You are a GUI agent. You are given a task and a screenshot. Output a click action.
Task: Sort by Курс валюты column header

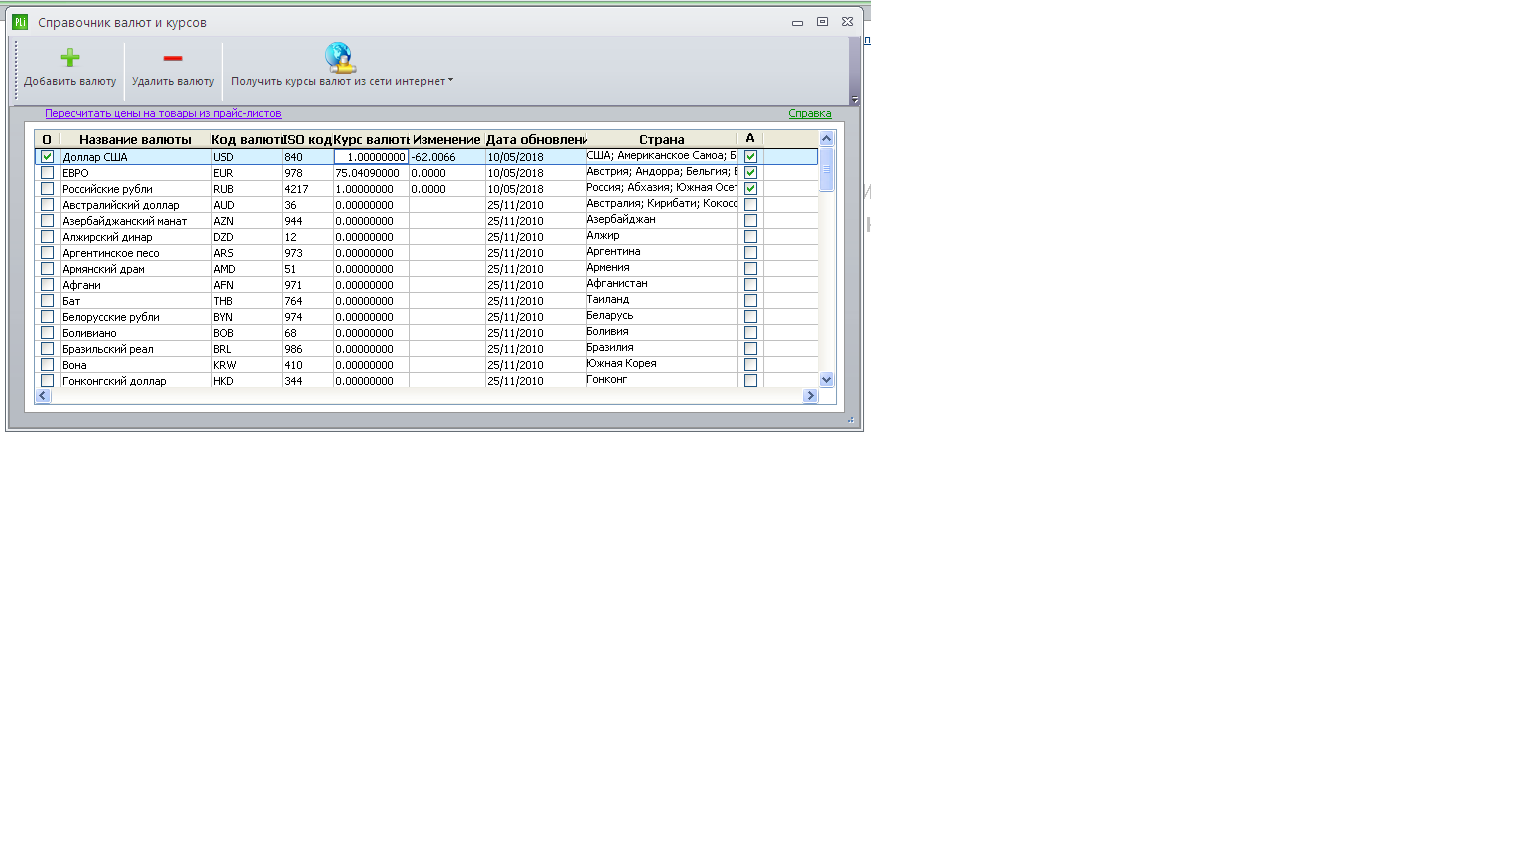coord(371,139)
